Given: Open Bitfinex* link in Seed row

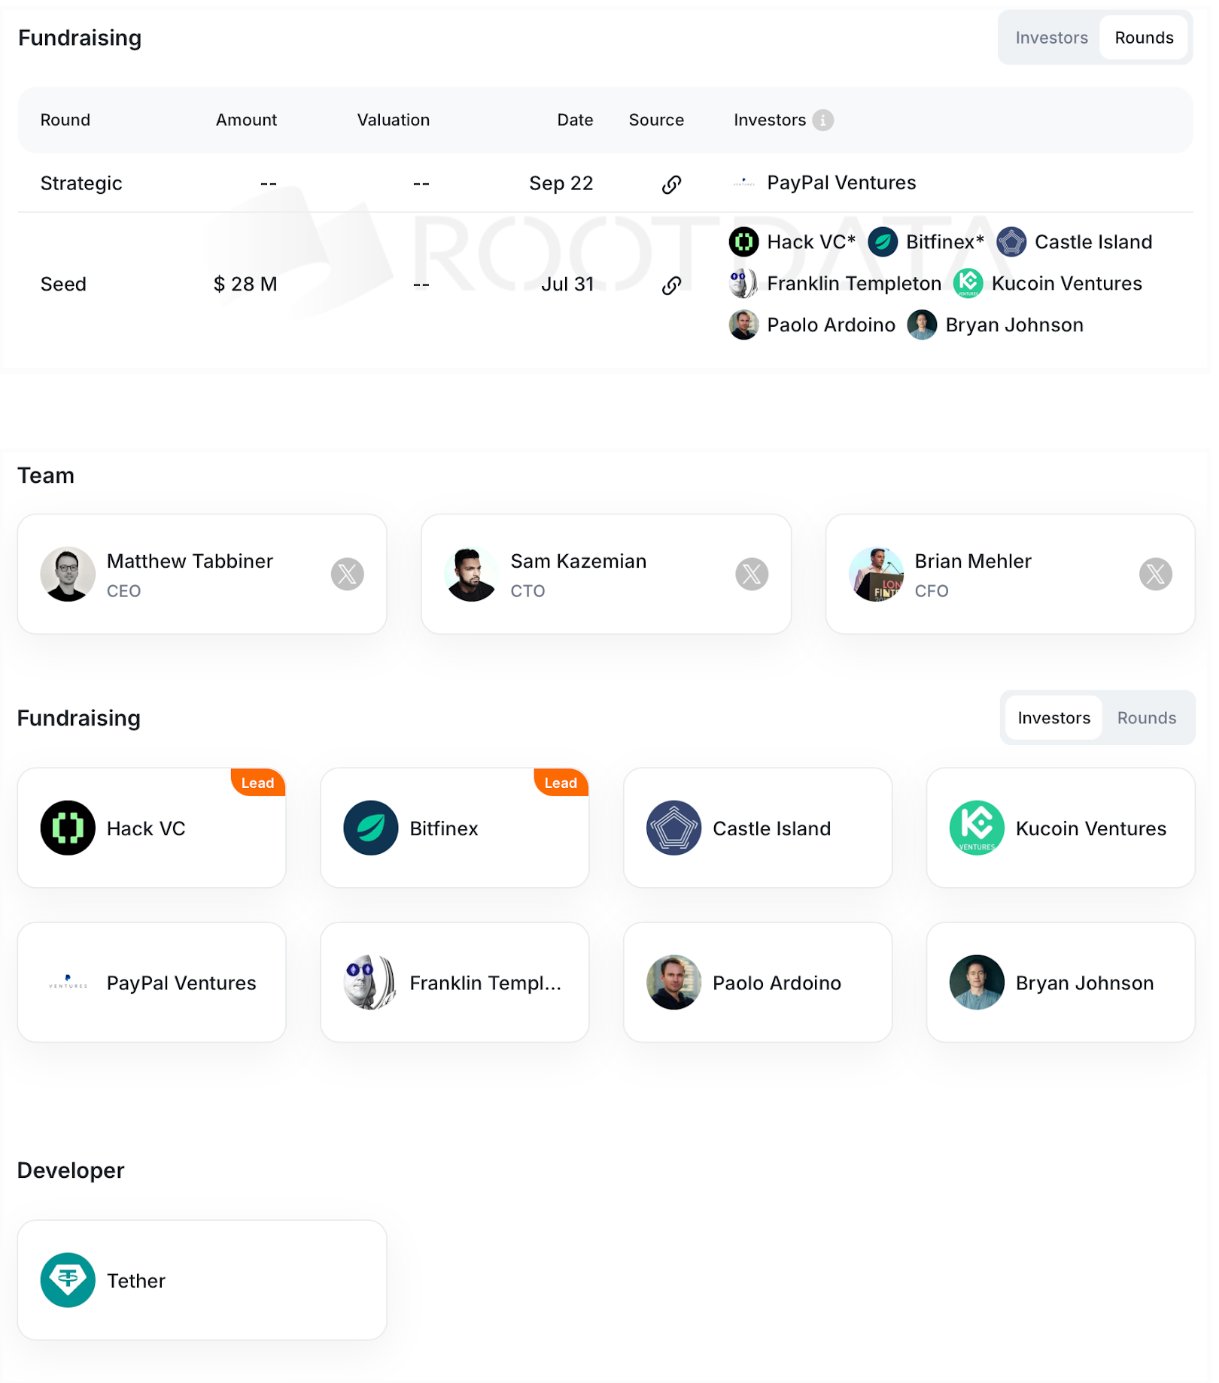Looking at the screenshot, I should tap(945, 242).
